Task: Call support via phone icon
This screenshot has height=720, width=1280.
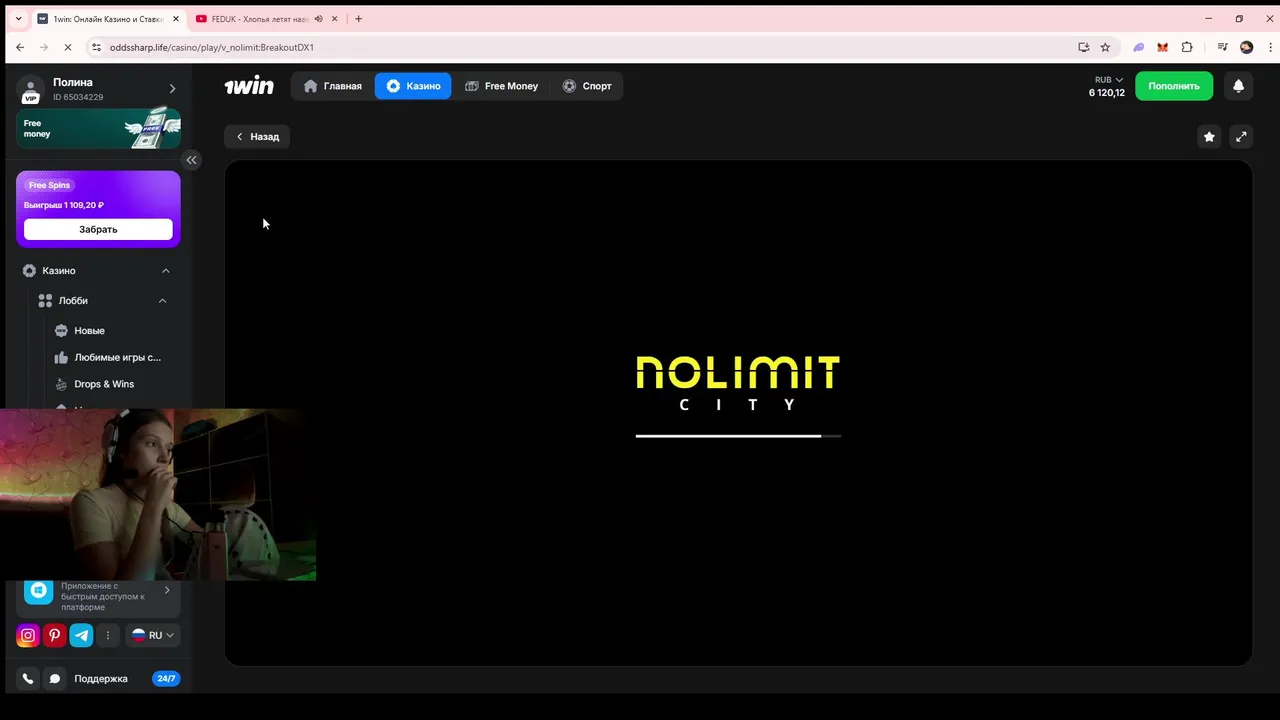Action: pos(28,678)
